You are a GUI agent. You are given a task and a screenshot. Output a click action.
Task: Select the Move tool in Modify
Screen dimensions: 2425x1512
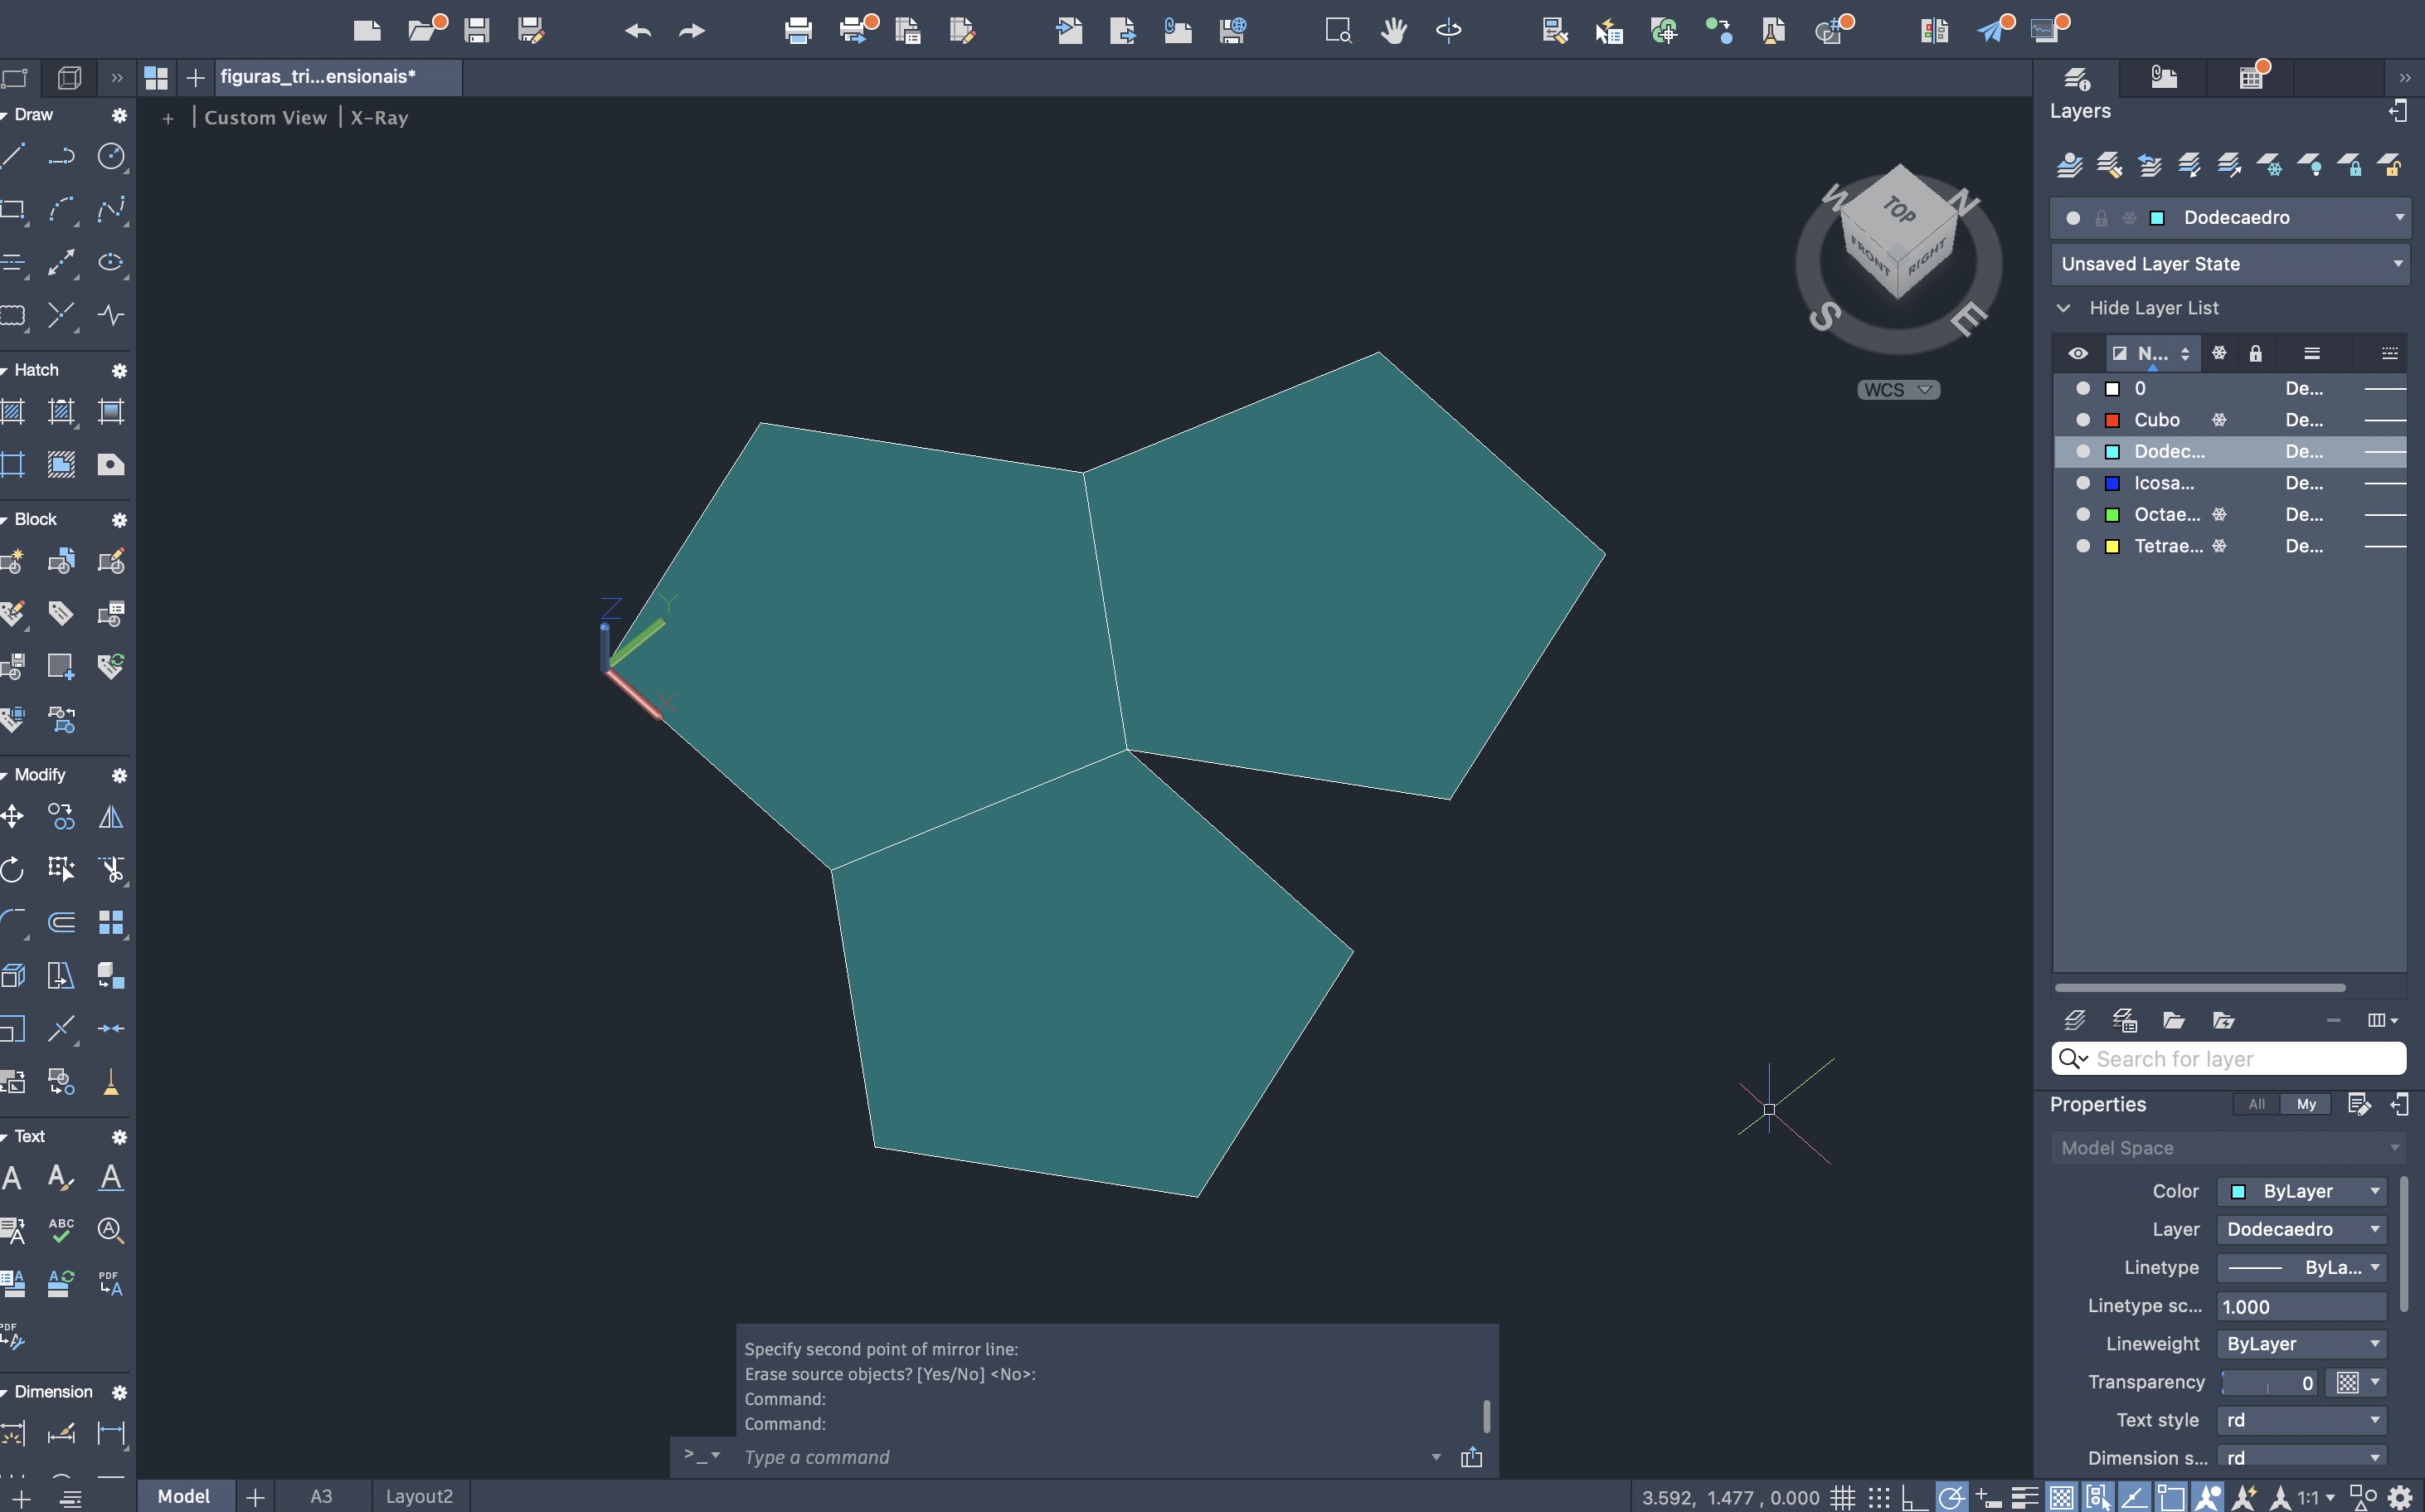(13, 817)
